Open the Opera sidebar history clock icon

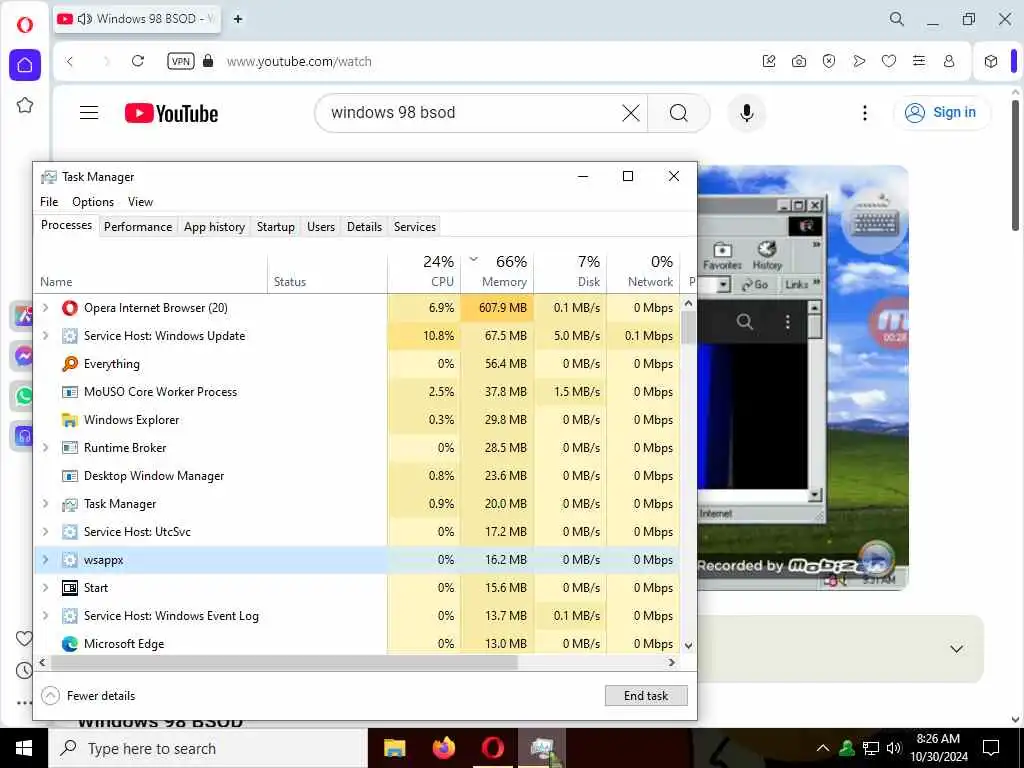coord(24,670)
